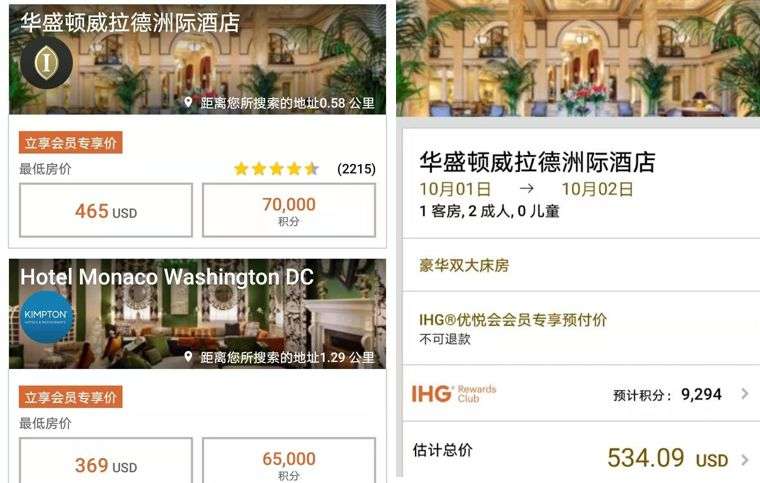Expand the estimated total price 534.09 USD chevron

(745, 459)
